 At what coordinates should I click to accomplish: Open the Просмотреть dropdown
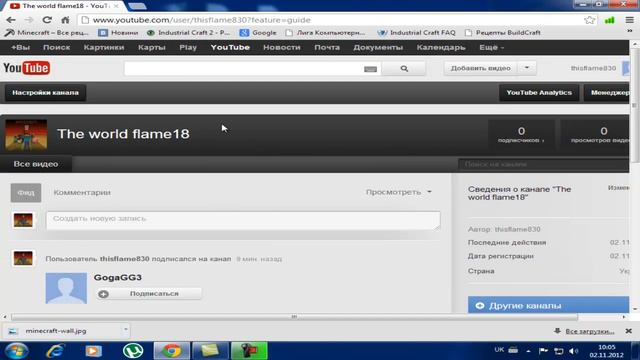tap(398, 192)
